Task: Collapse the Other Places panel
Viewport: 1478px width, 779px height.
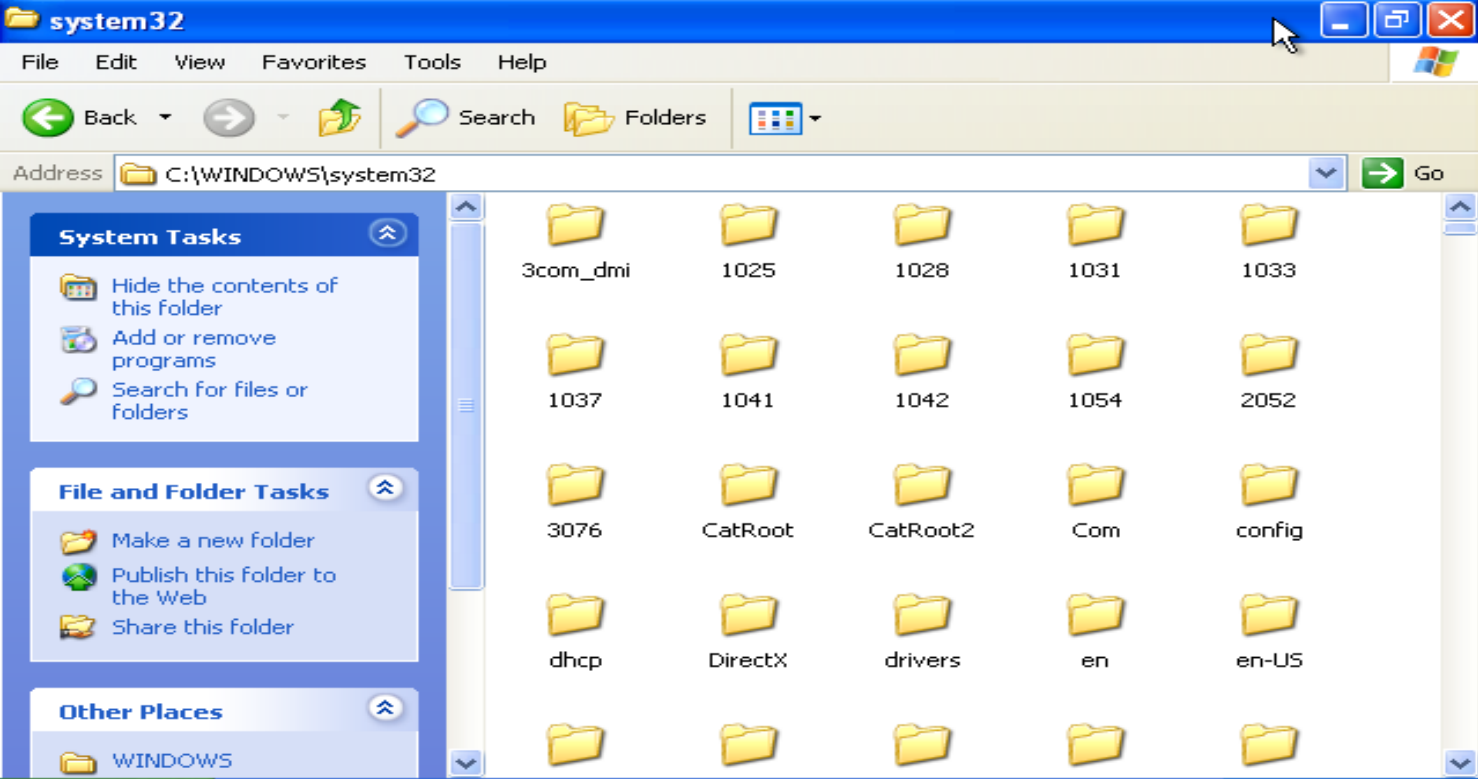Action: pos(386,708)
